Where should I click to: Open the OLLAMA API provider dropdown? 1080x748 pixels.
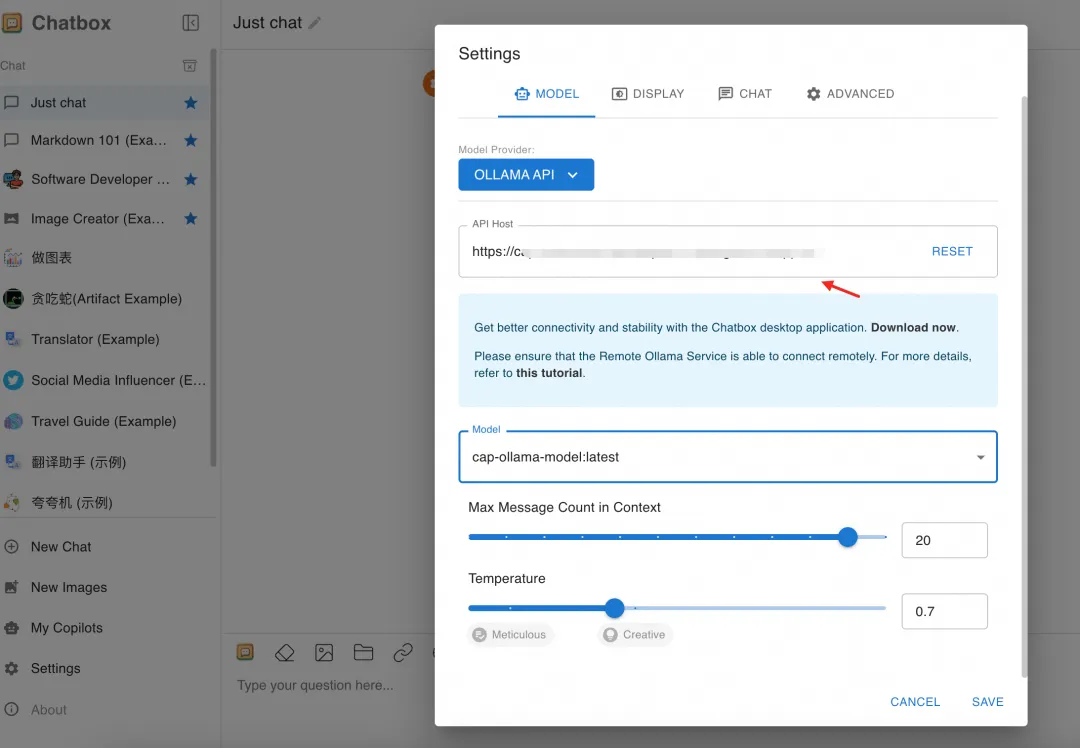coord(526,175)
